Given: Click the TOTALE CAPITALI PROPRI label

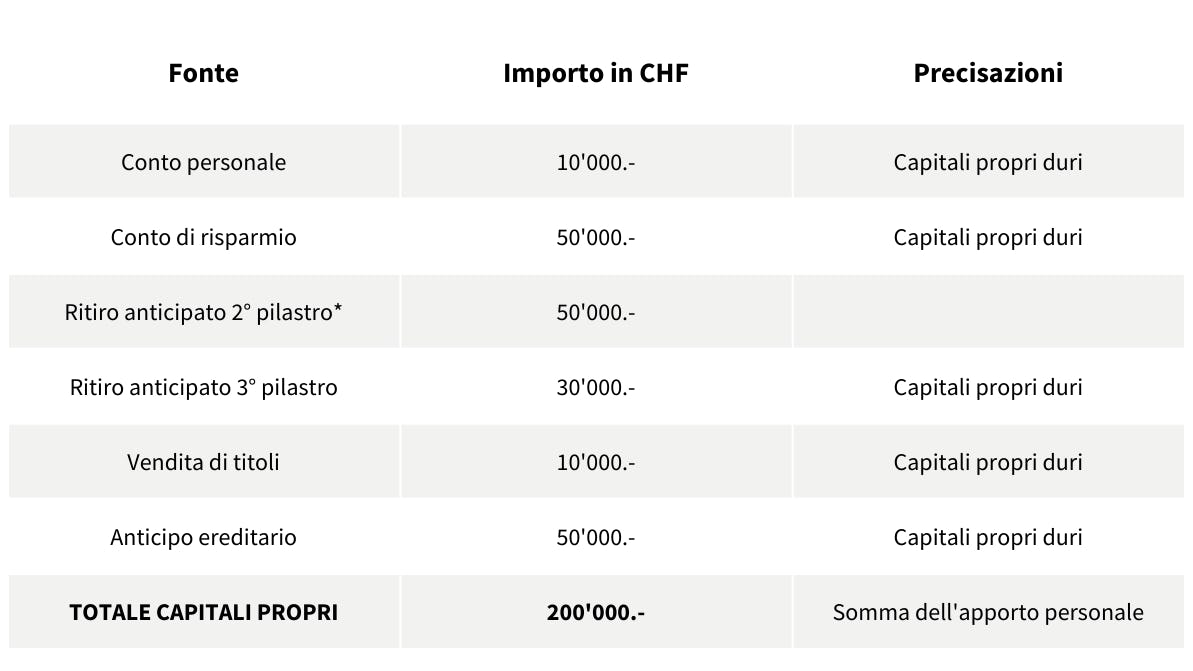Looking at the screenshot, I should click(203, 612).
